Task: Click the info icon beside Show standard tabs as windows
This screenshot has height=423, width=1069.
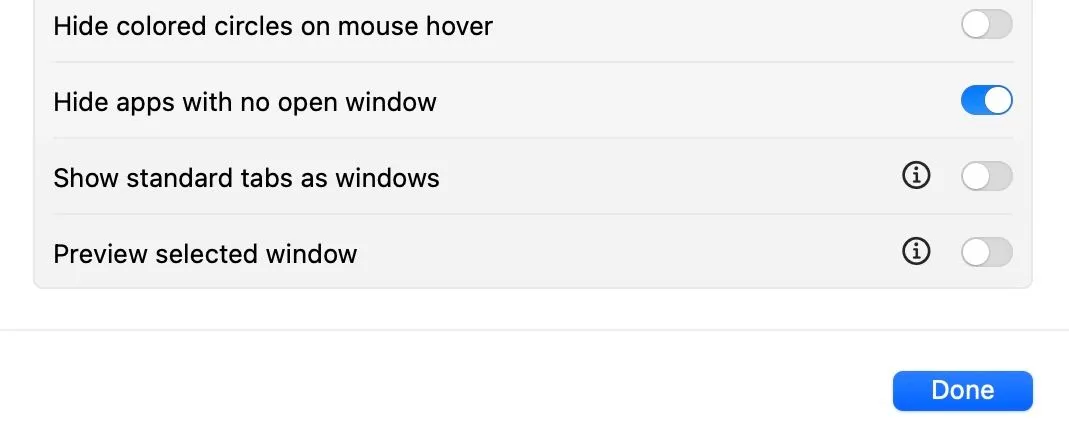Action: click(915, 177)
